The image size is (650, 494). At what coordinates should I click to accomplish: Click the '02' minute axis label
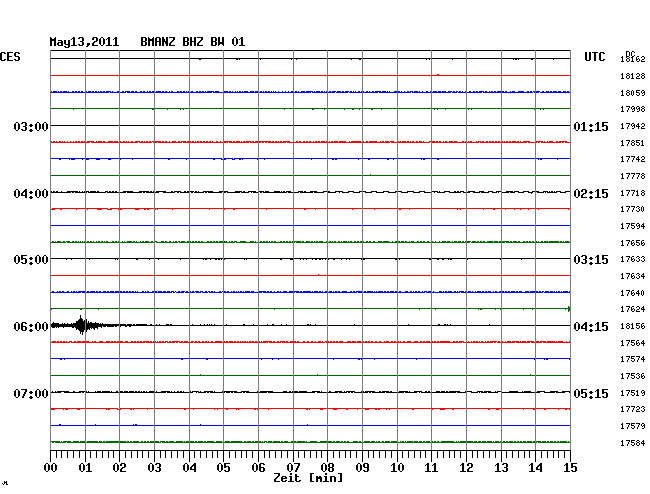tap(119, 468)
